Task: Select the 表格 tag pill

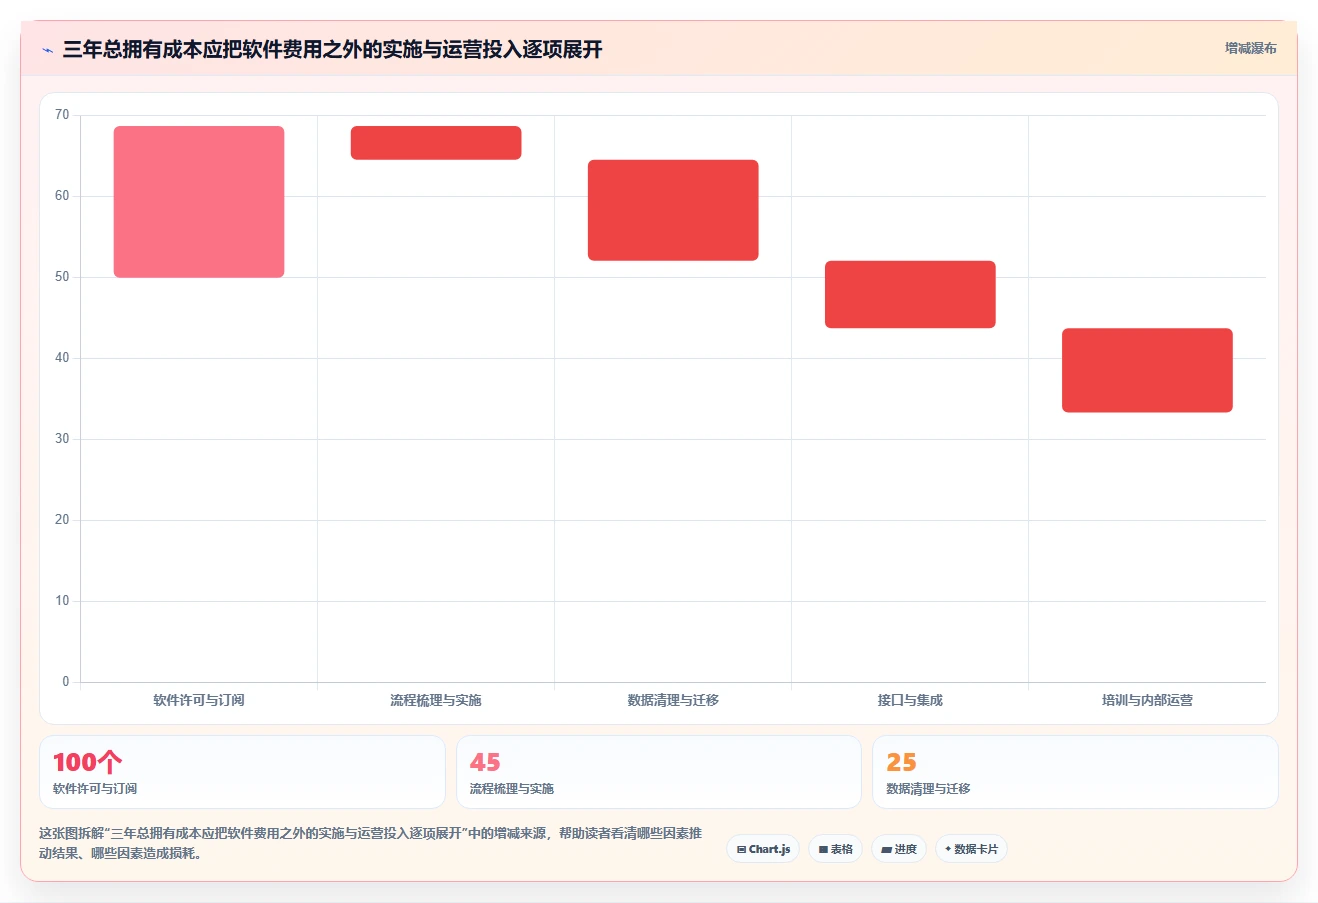Action: coord(836,849)
